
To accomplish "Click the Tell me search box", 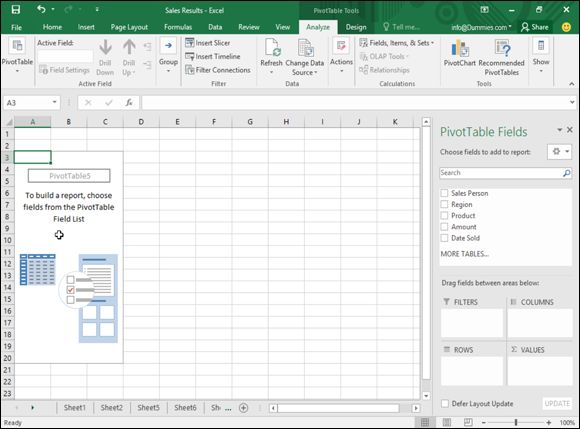I will point(401,27).
